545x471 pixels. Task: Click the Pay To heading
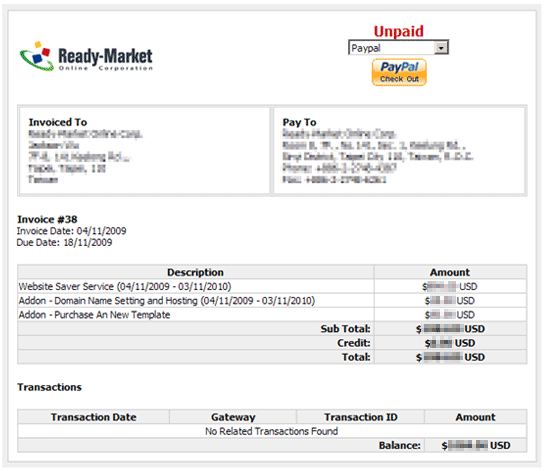[x=299, y=122]
